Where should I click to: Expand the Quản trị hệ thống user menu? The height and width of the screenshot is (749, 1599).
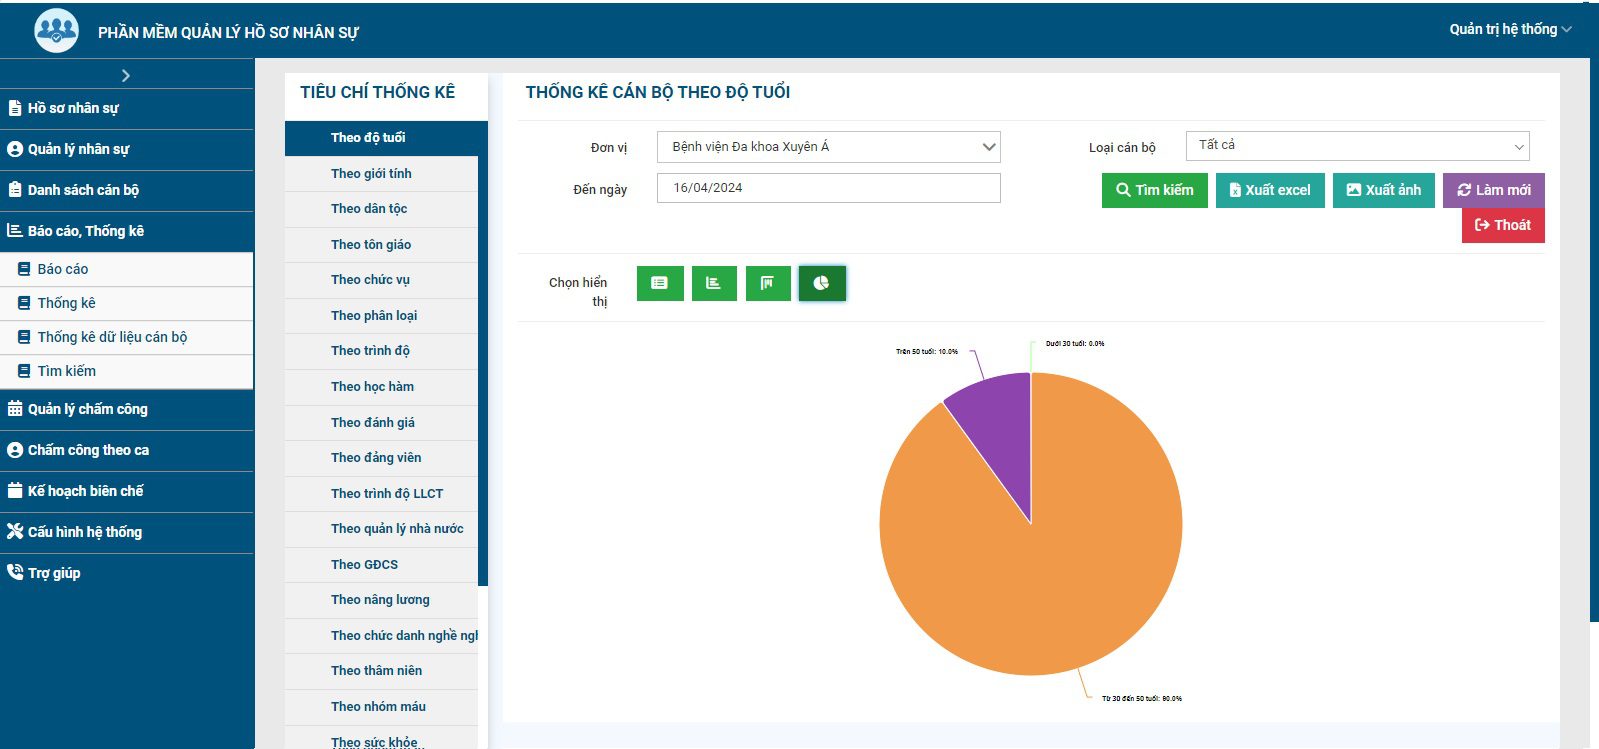pos(1510,29)
